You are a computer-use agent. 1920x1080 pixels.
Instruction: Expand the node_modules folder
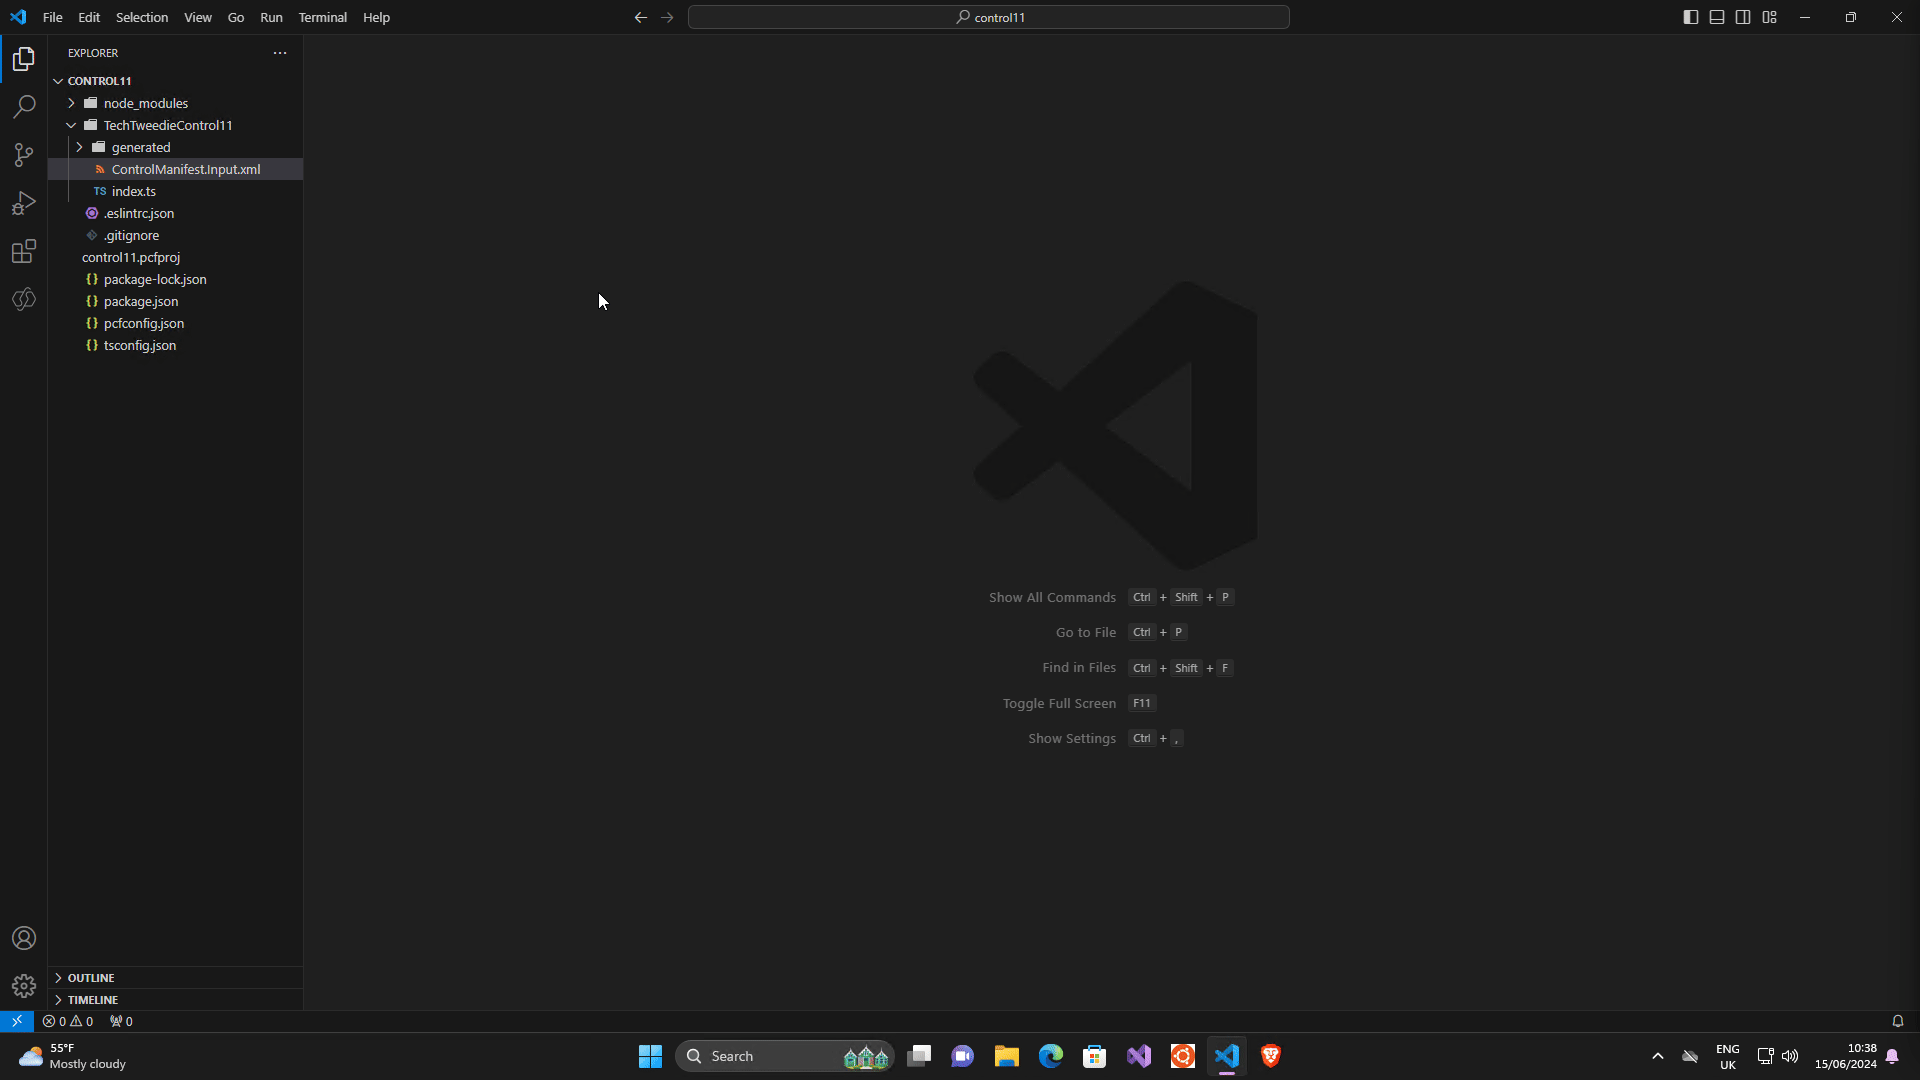70,102
